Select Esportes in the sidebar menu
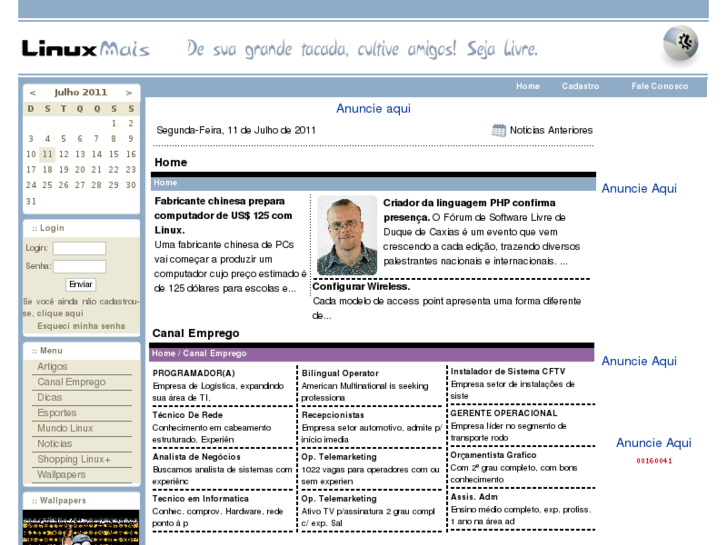Screen dimensions: 727x545 tap(57, 413)
